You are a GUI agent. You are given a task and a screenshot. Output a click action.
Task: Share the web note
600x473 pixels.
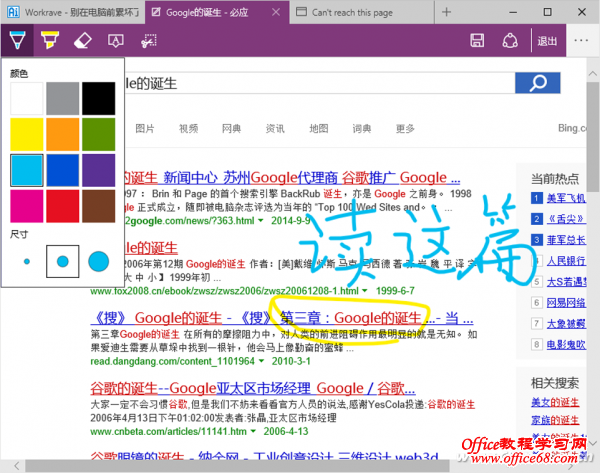coord(510,41)
